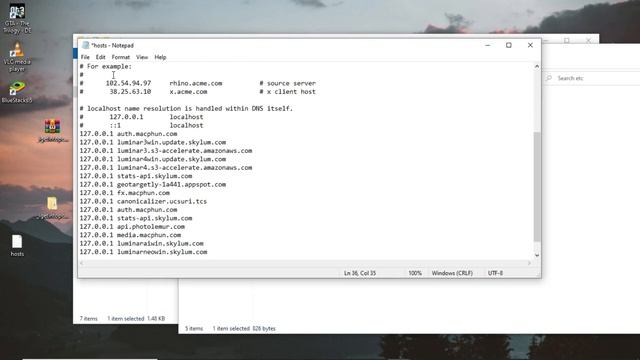
Task: Click the Search field in Explorer window
Action: (592, 78)
